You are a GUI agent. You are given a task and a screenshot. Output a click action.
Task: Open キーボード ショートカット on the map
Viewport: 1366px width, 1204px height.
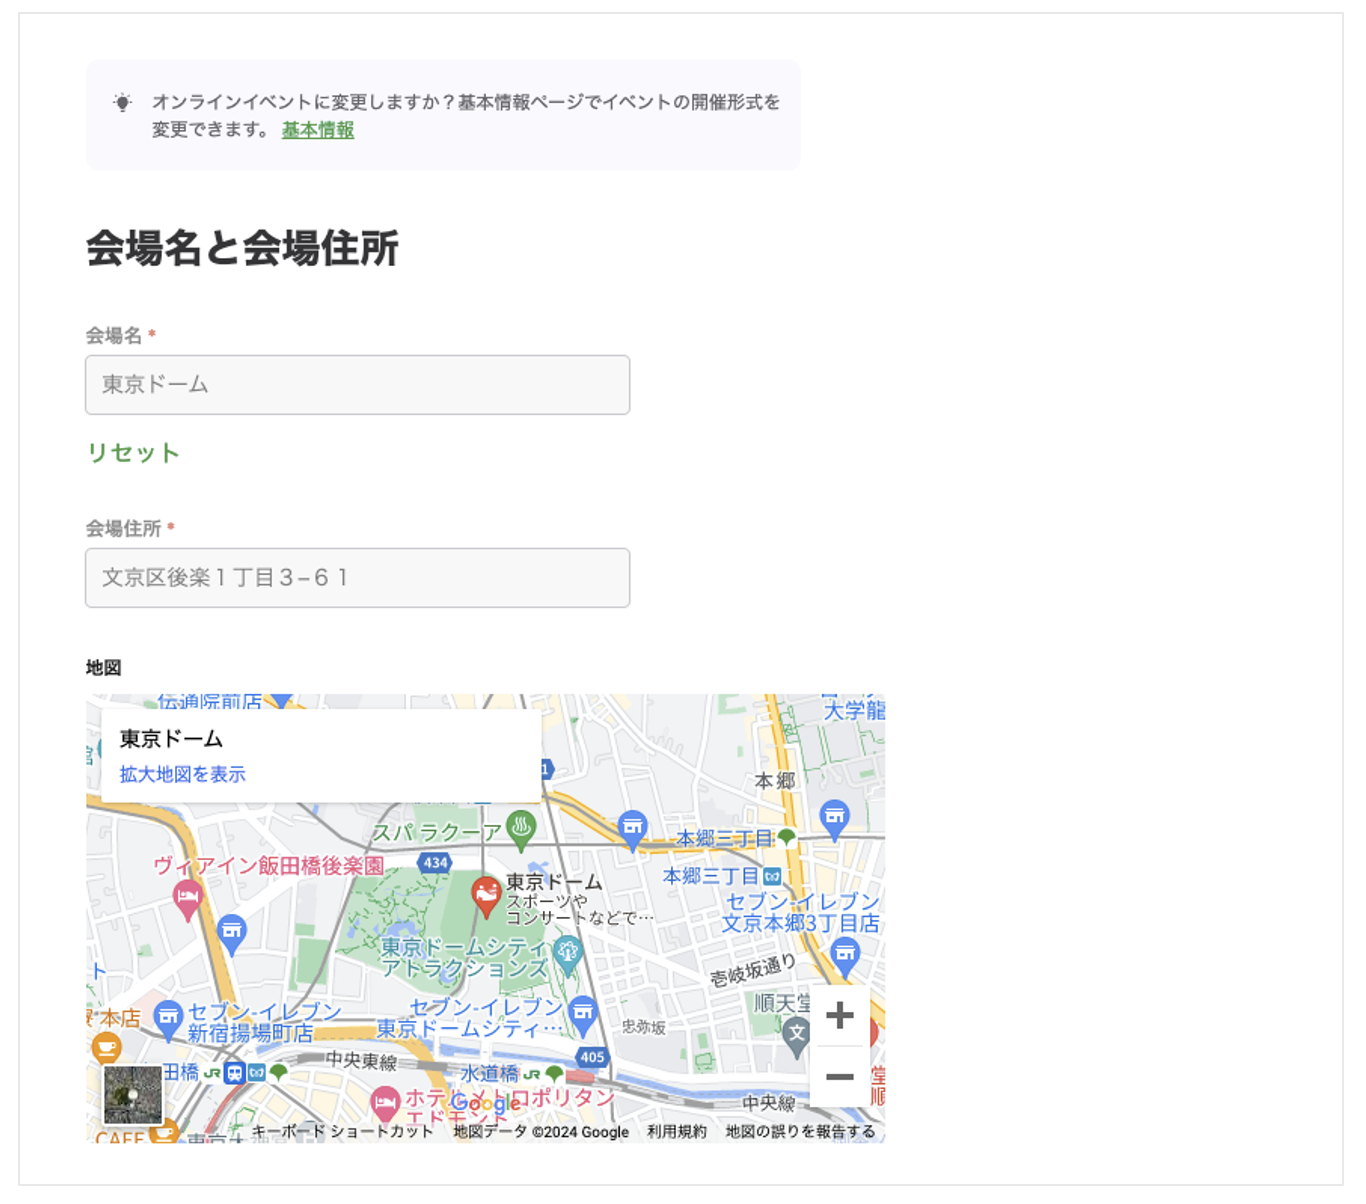341,1132
